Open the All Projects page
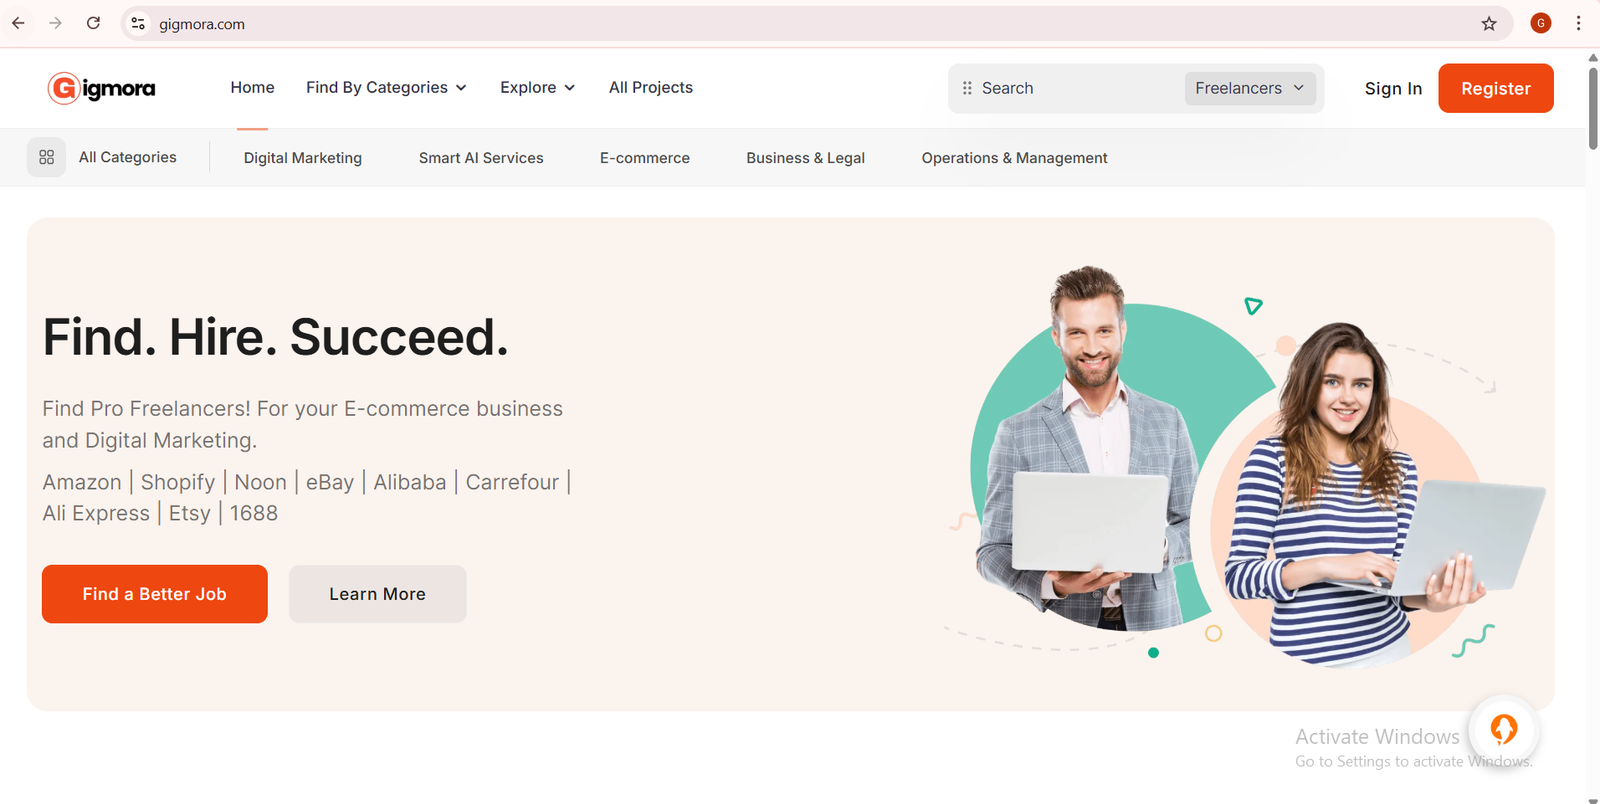The height and width of the screenshot is (804, 1600). click(x=651, y=87)
